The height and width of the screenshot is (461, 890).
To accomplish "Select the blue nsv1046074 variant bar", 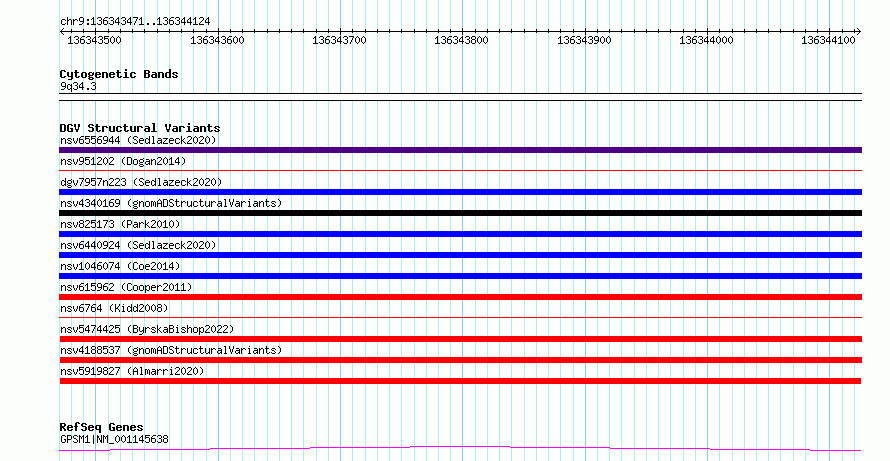I will pyautogui.click(x=460, y=276).
